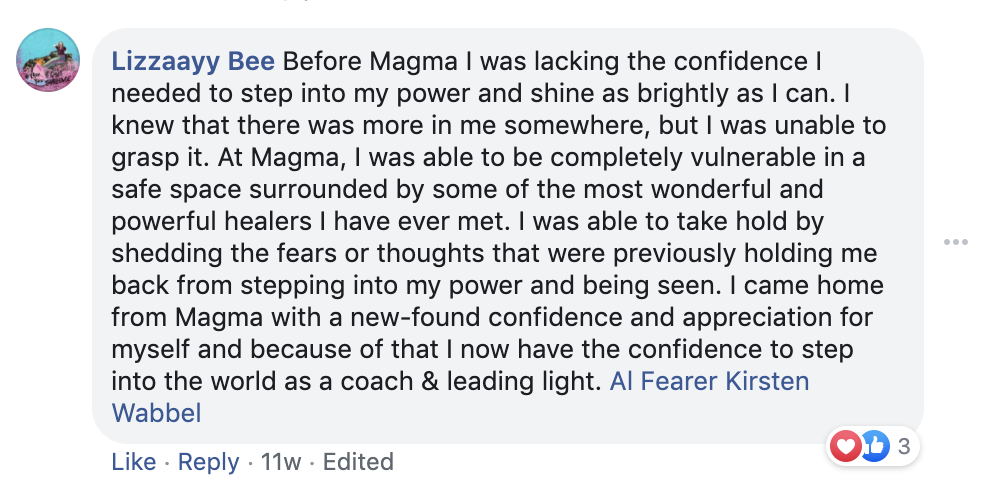Click the red heart reaction icon

(846, 446)
